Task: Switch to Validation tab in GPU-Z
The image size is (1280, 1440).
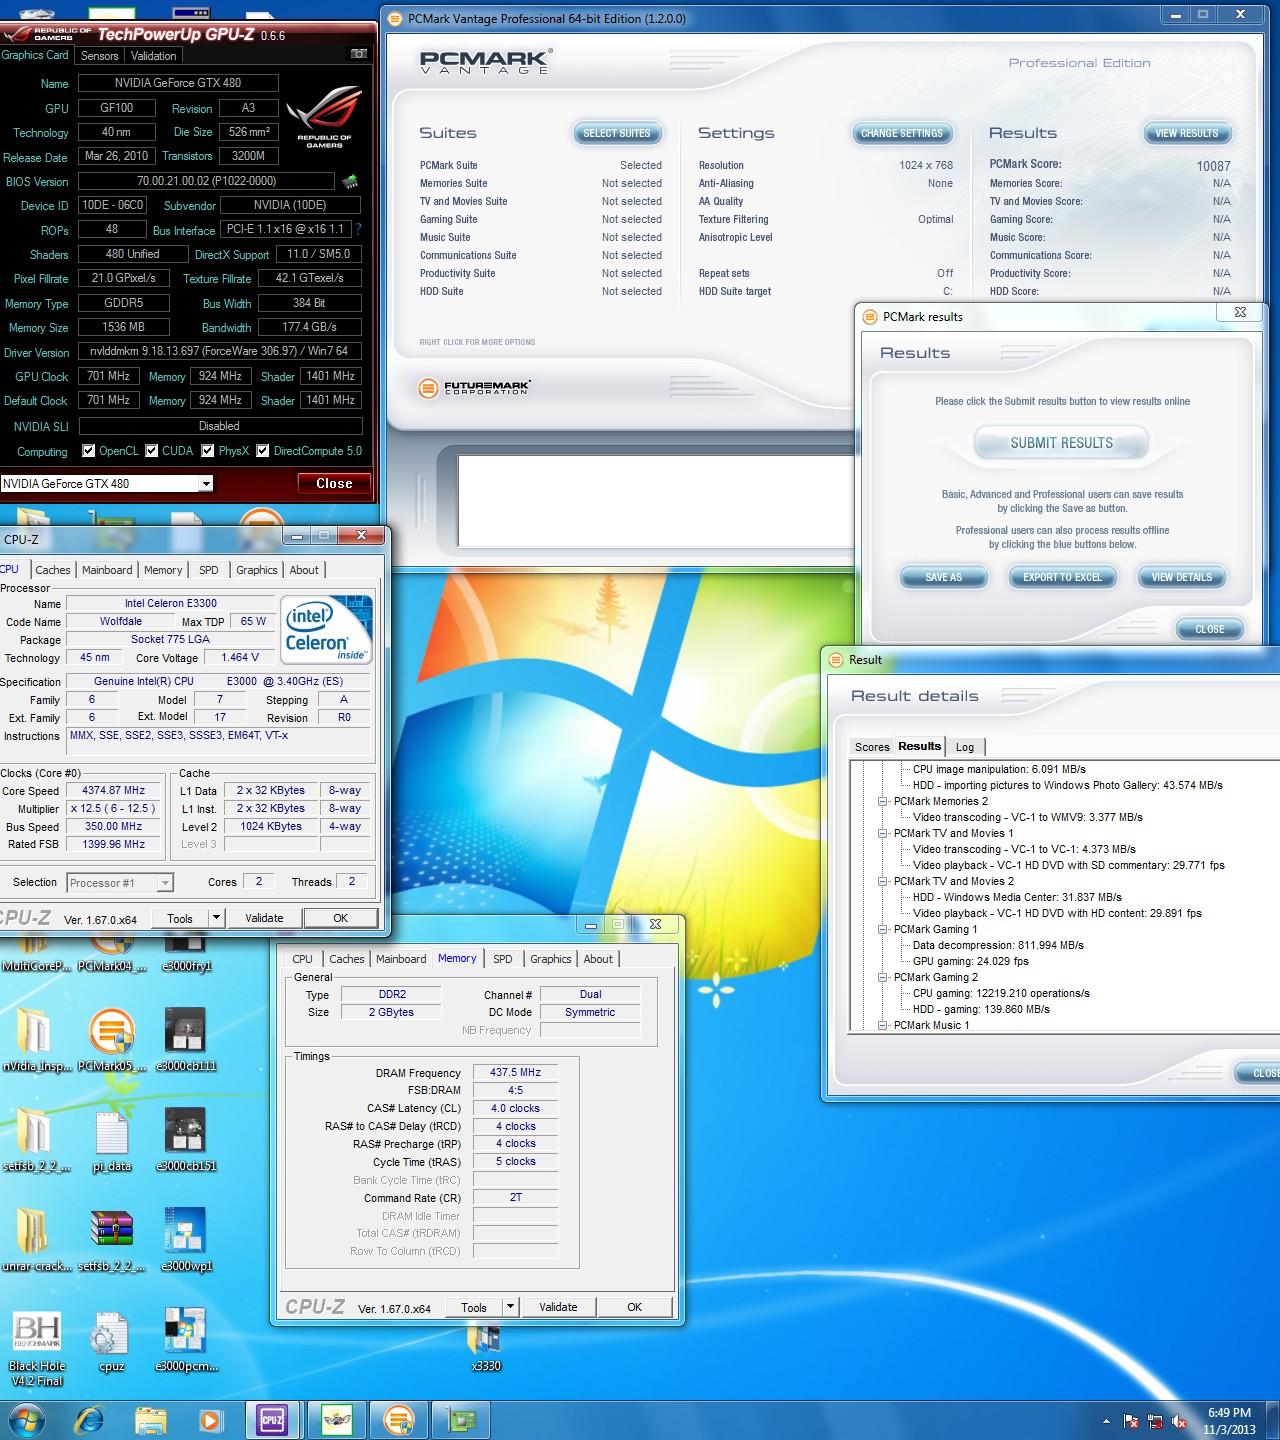Action: 153,56
